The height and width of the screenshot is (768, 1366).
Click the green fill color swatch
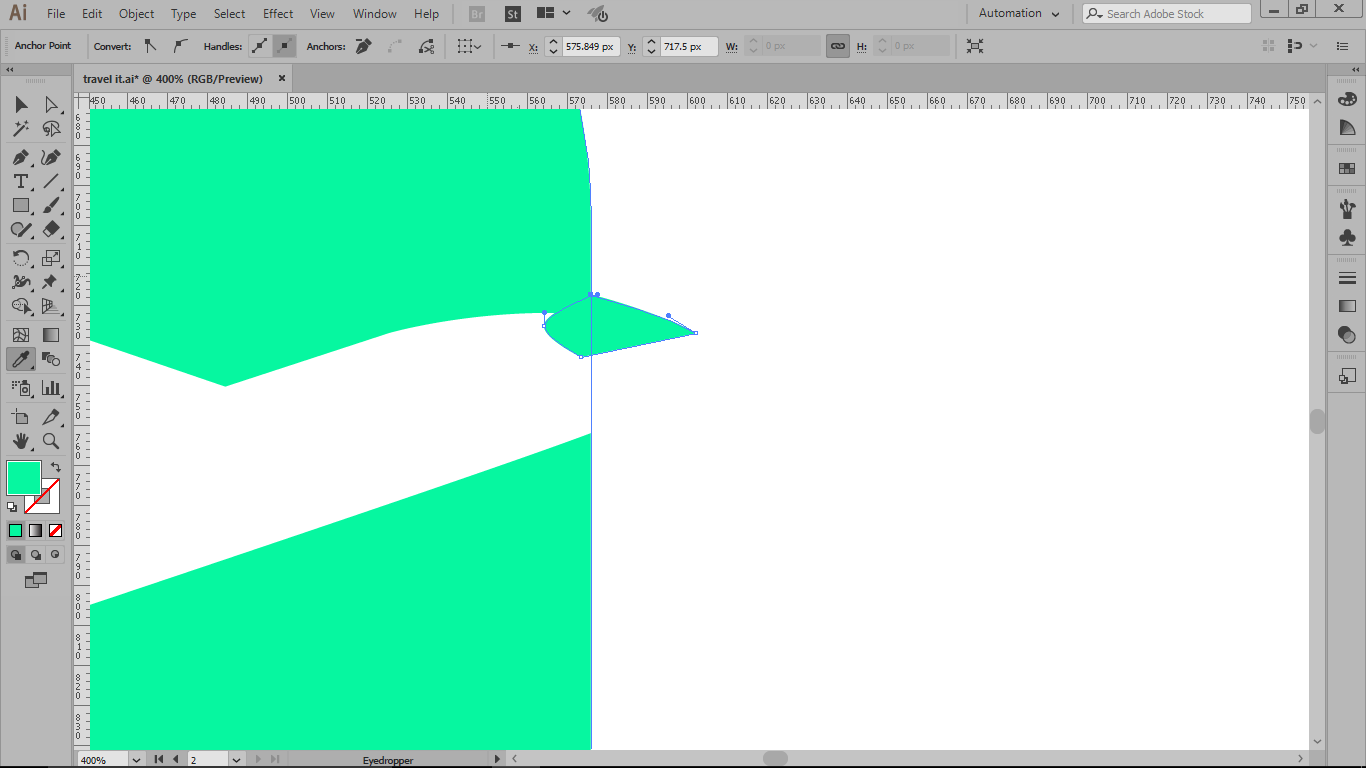22,478
